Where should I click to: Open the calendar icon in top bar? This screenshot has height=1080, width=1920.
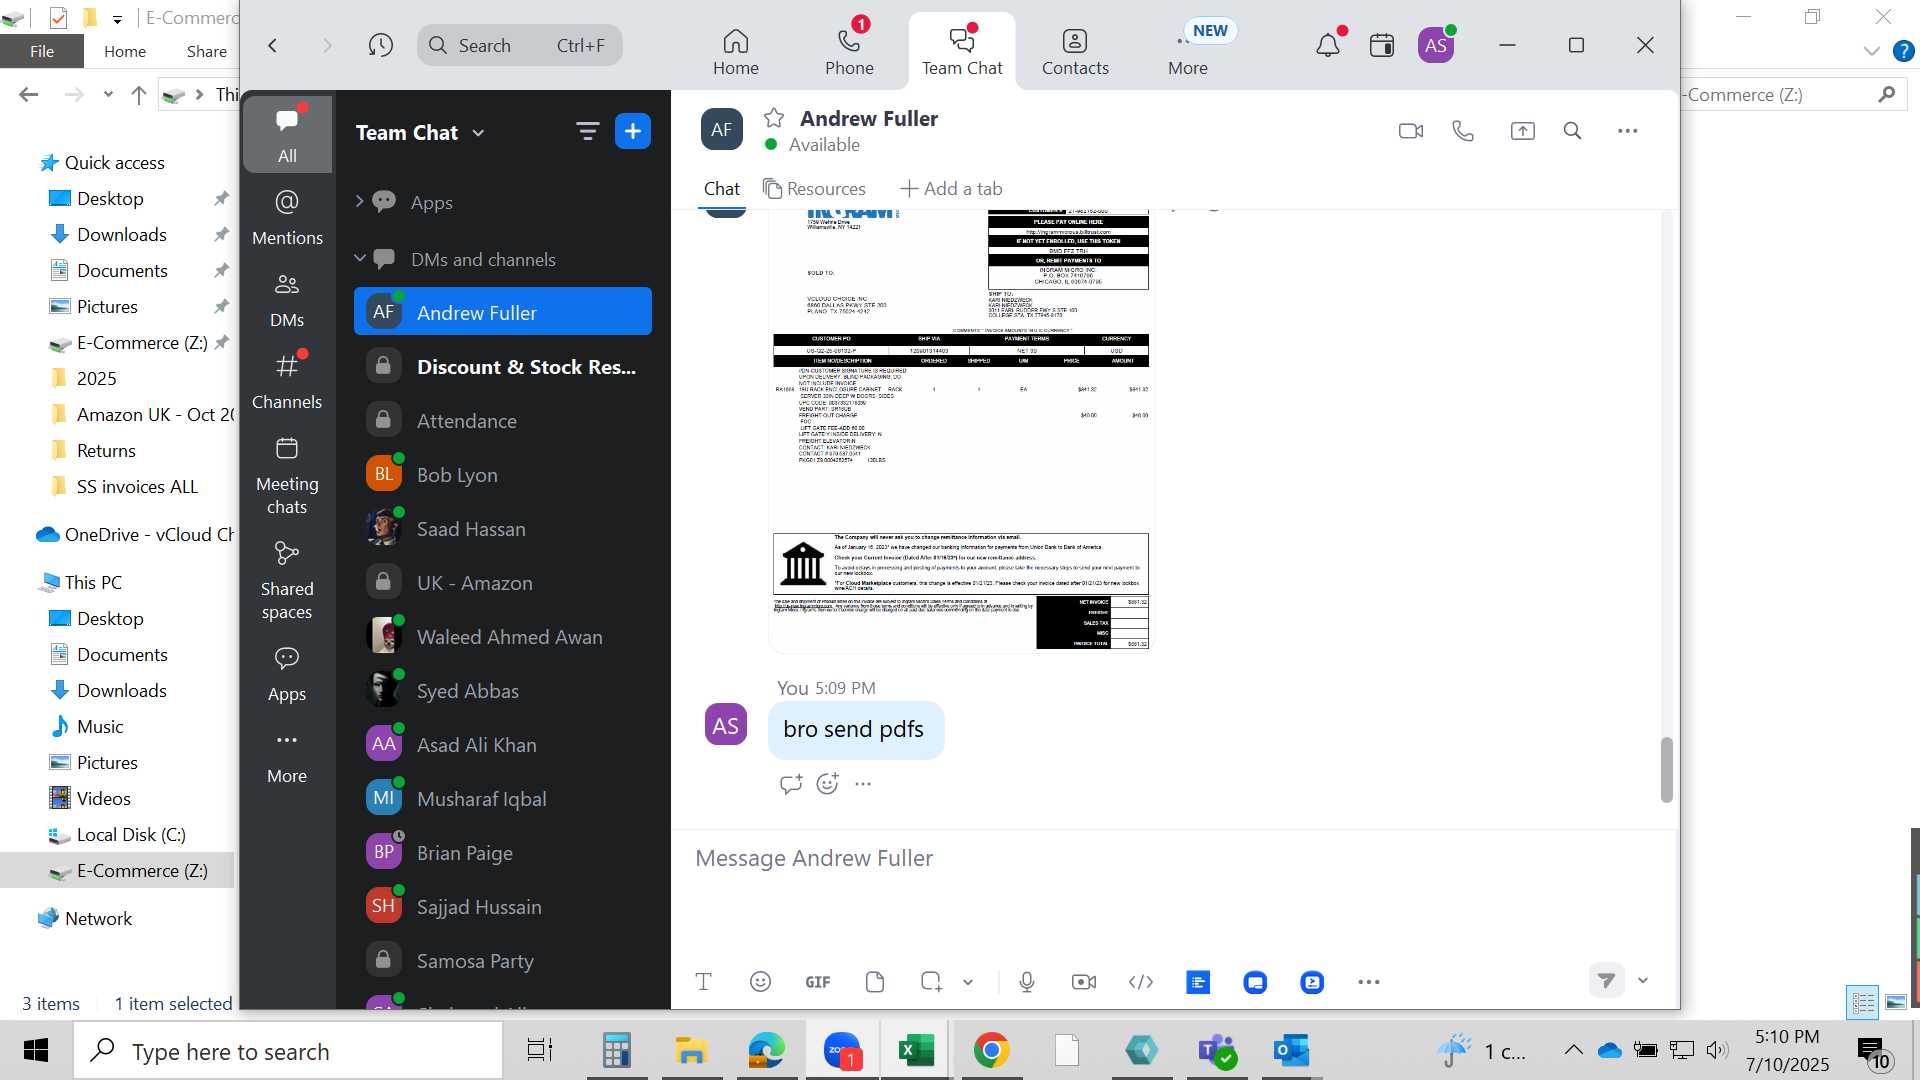[x=1382, y=45]
